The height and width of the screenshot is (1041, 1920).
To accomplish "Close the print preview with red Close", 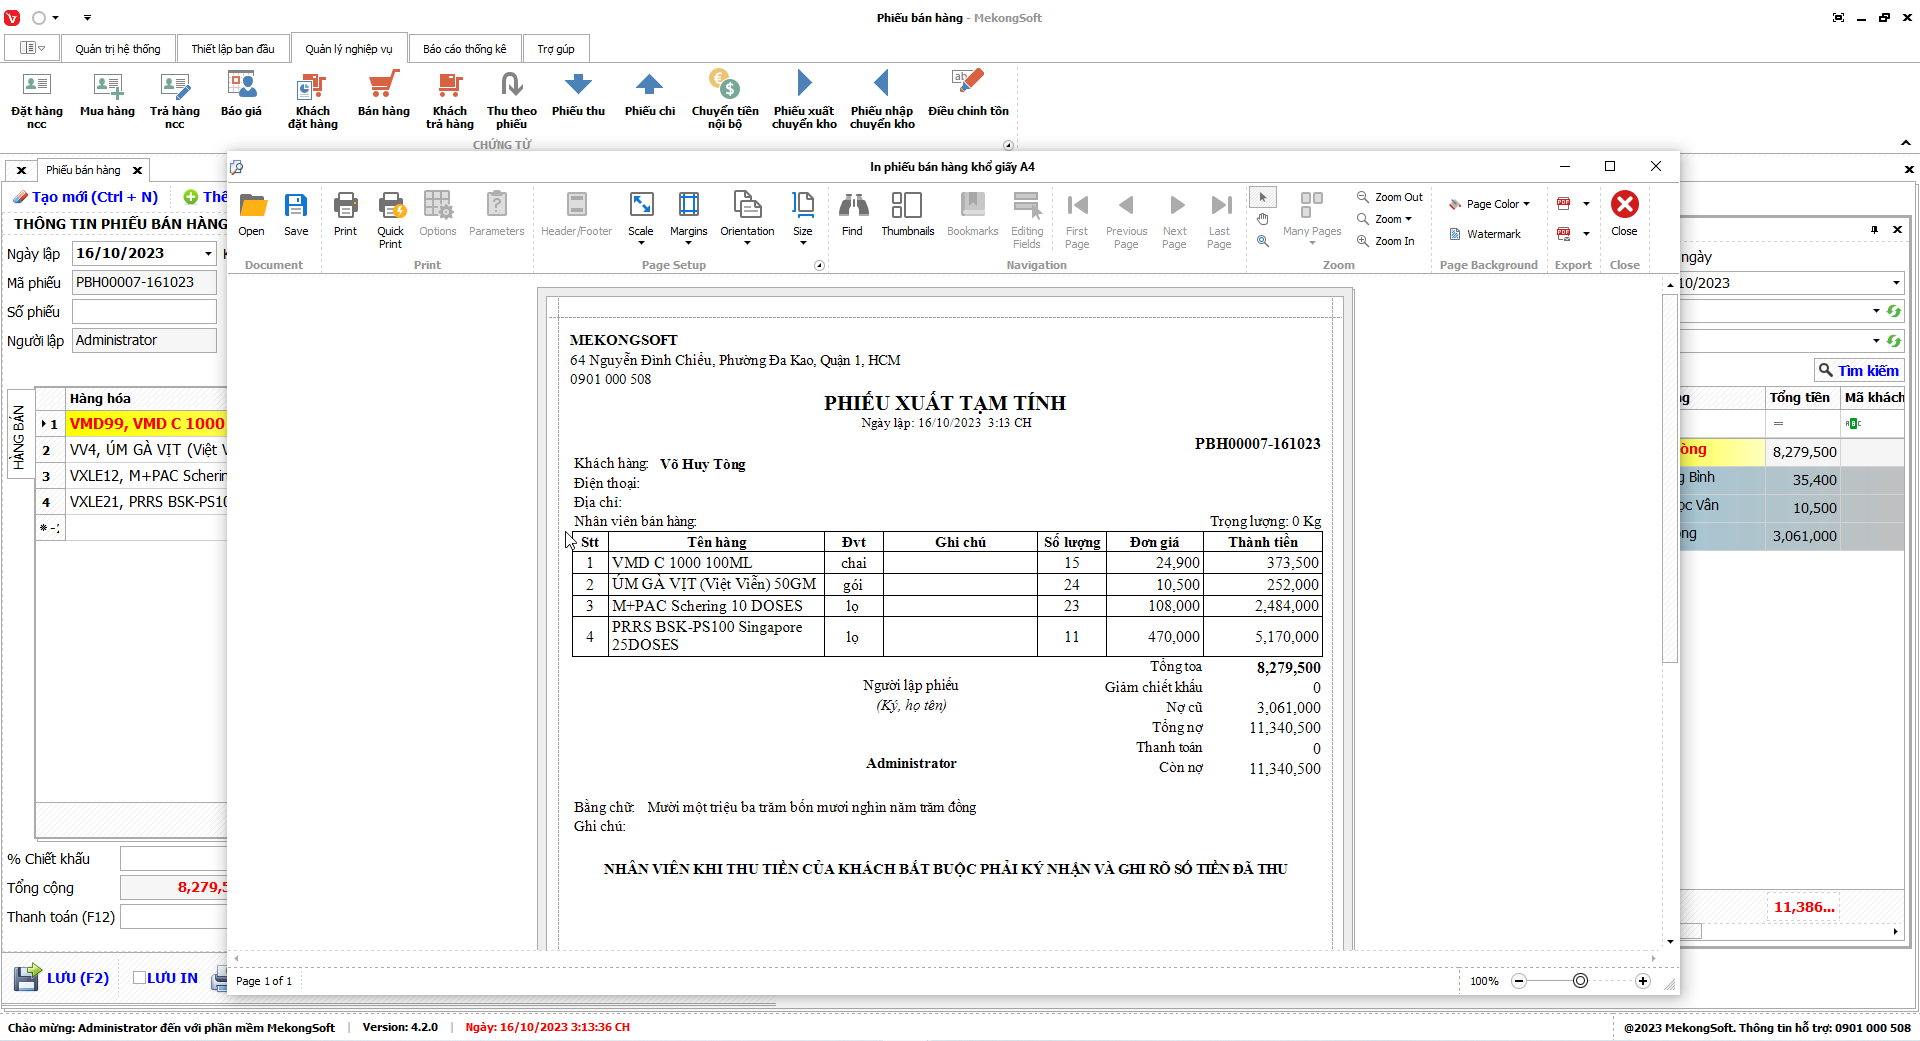I will point(1624,212).
